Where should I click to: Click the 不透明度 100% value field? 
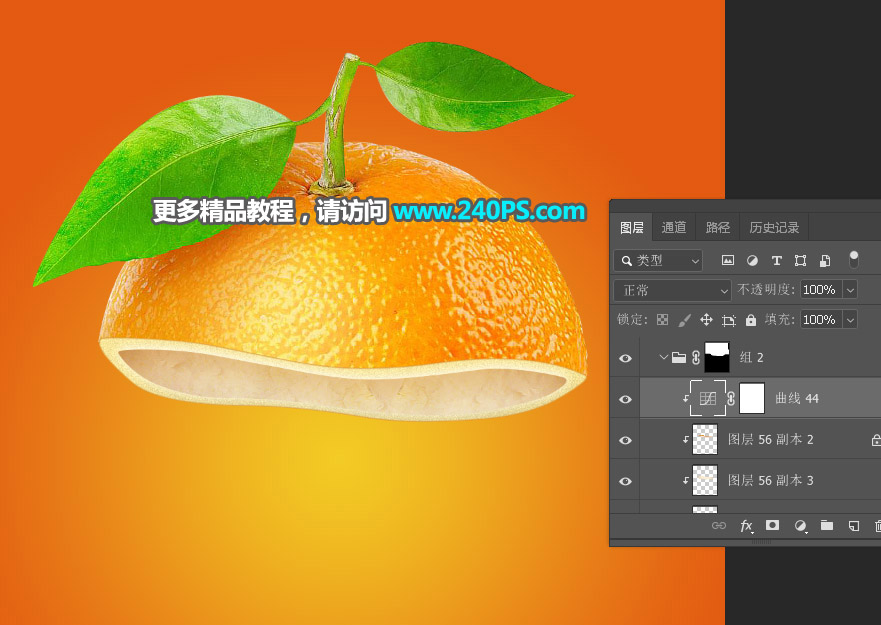[821, 290]
